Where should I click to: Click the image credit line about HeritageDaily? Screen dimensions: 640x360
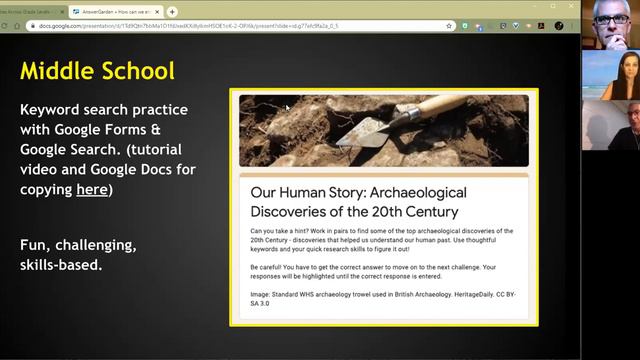click(x=383, y=299)
